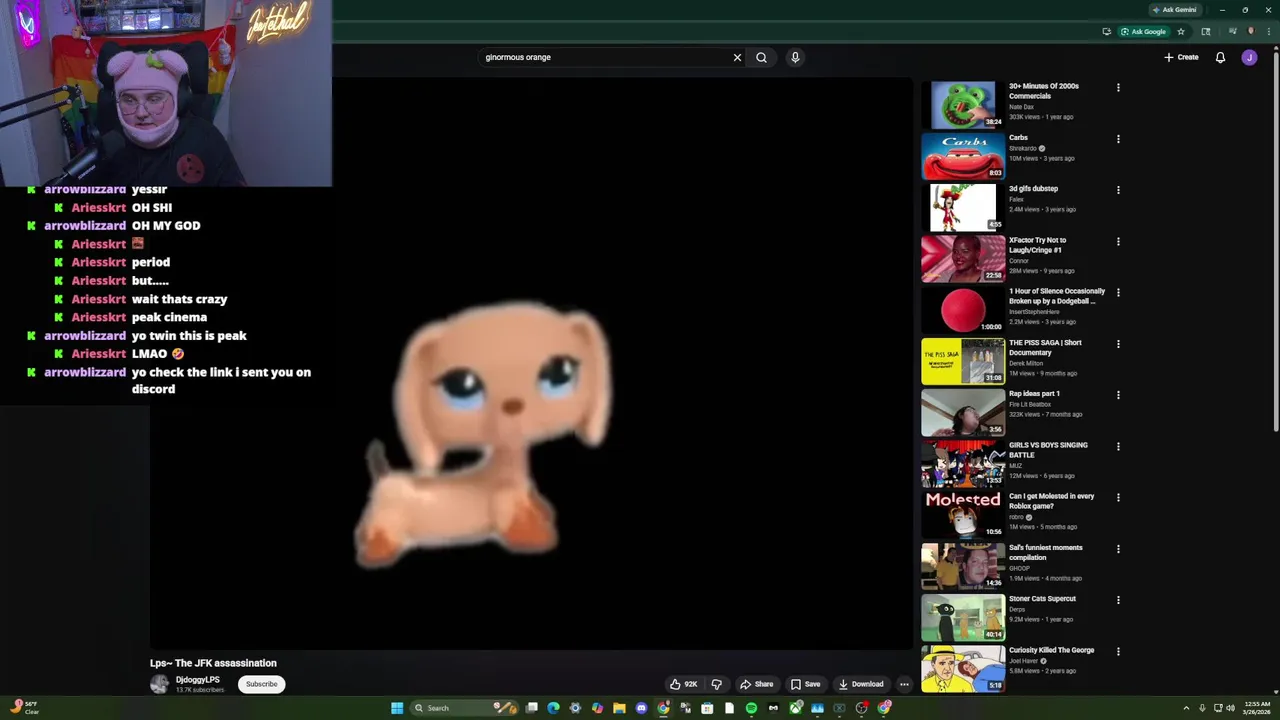Click in the ginormous orange search field
1280x720 pixels.
605,57
